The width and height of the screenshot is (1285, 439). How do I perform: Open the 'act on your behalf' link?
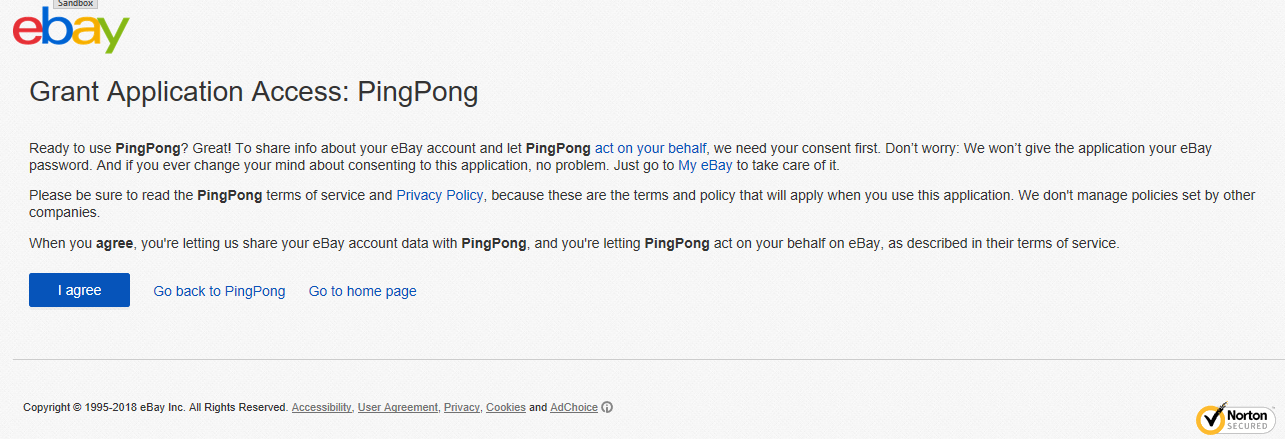click(650, 148)
